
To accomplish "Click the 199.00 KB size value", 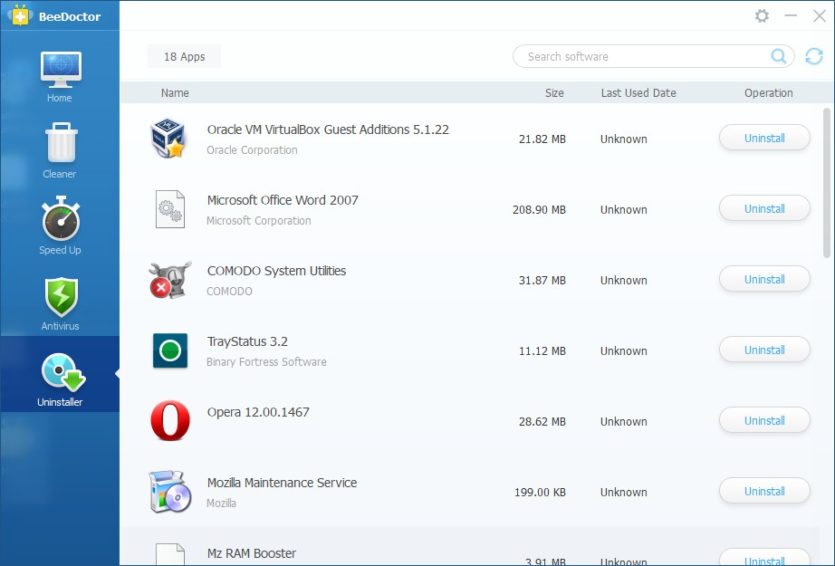I will 540,493.
